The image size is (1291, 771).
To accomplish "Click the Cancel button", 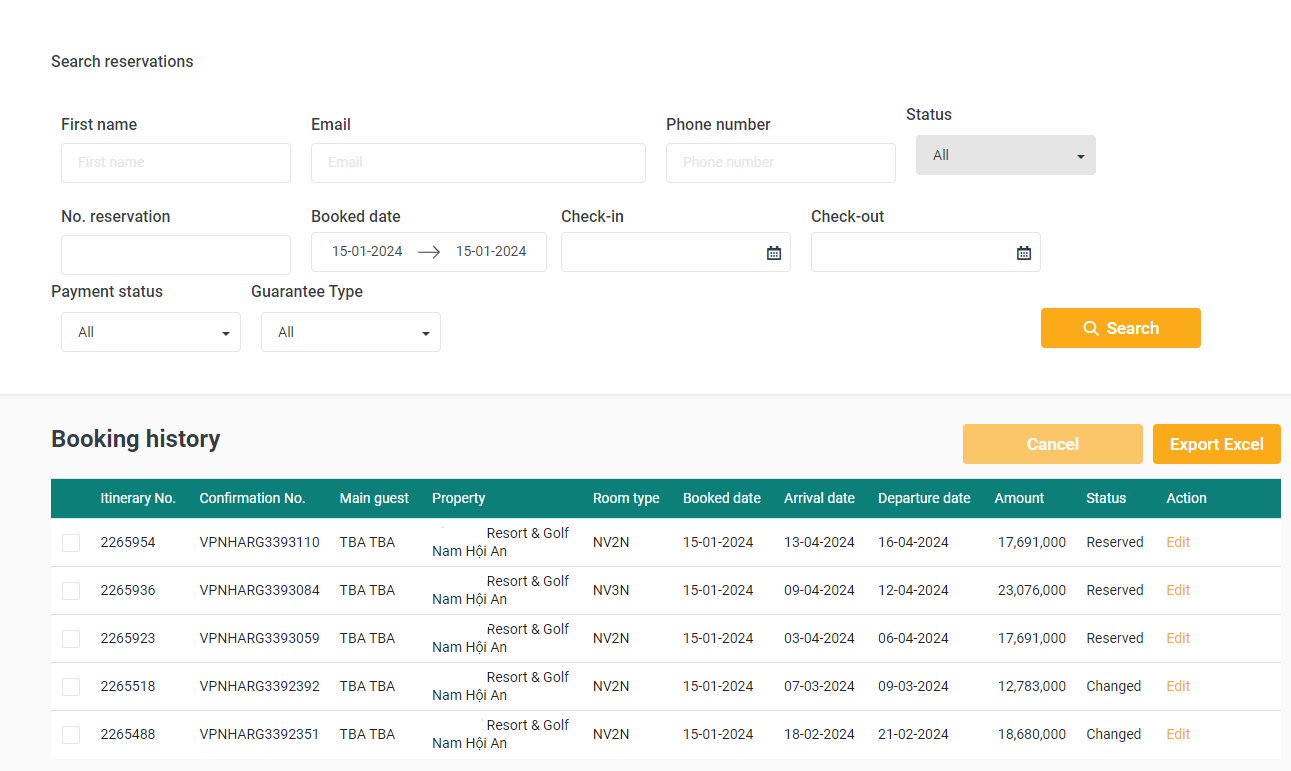I will tap(1052, 444).
